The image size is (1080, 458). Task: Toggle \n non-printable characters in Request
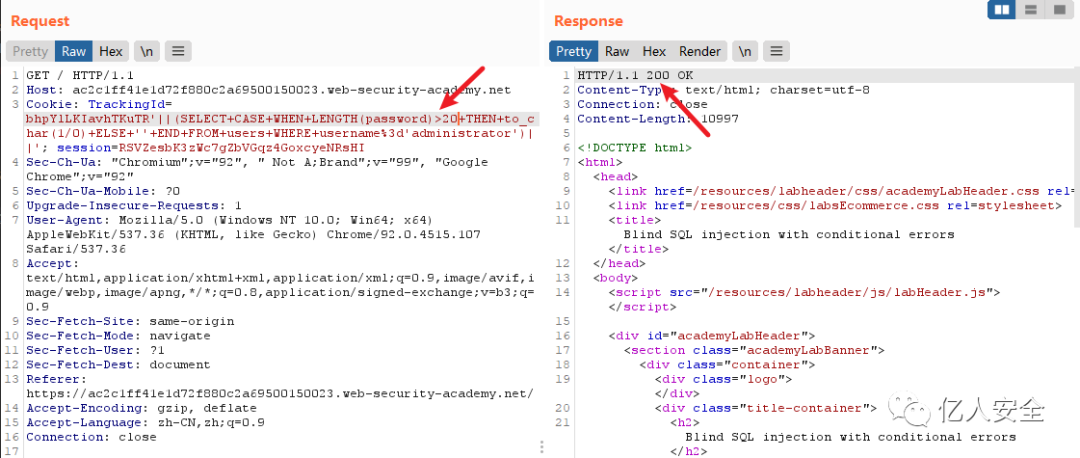click(x=147, y=51)
